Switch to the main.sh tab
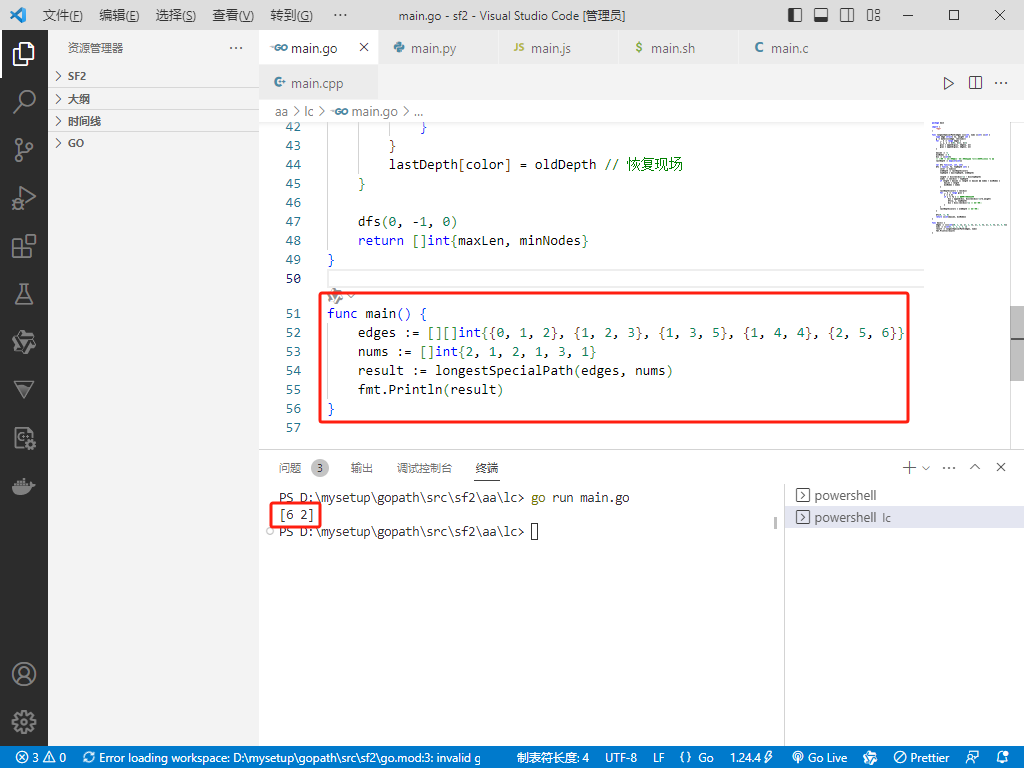 [x=679, y=48]
